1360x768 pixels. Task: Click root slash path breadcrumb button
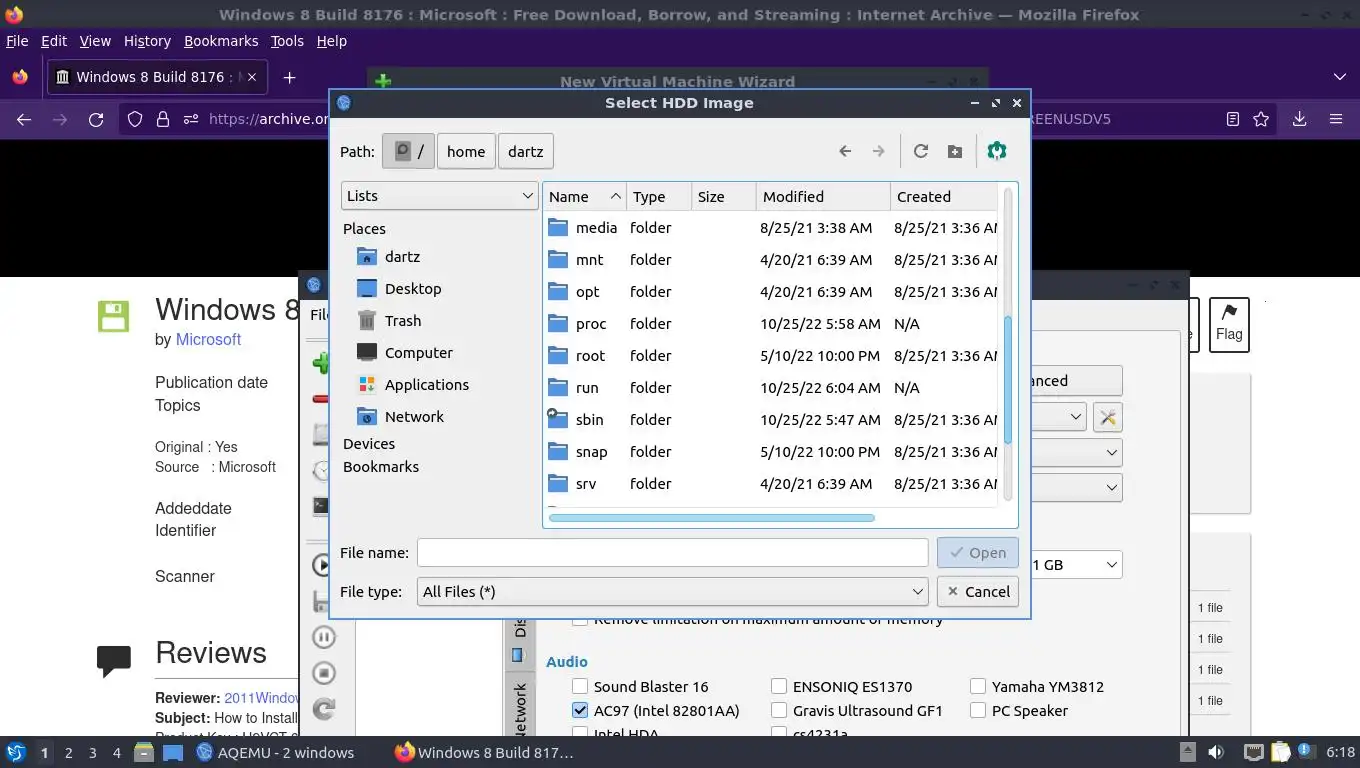[408, 151]
